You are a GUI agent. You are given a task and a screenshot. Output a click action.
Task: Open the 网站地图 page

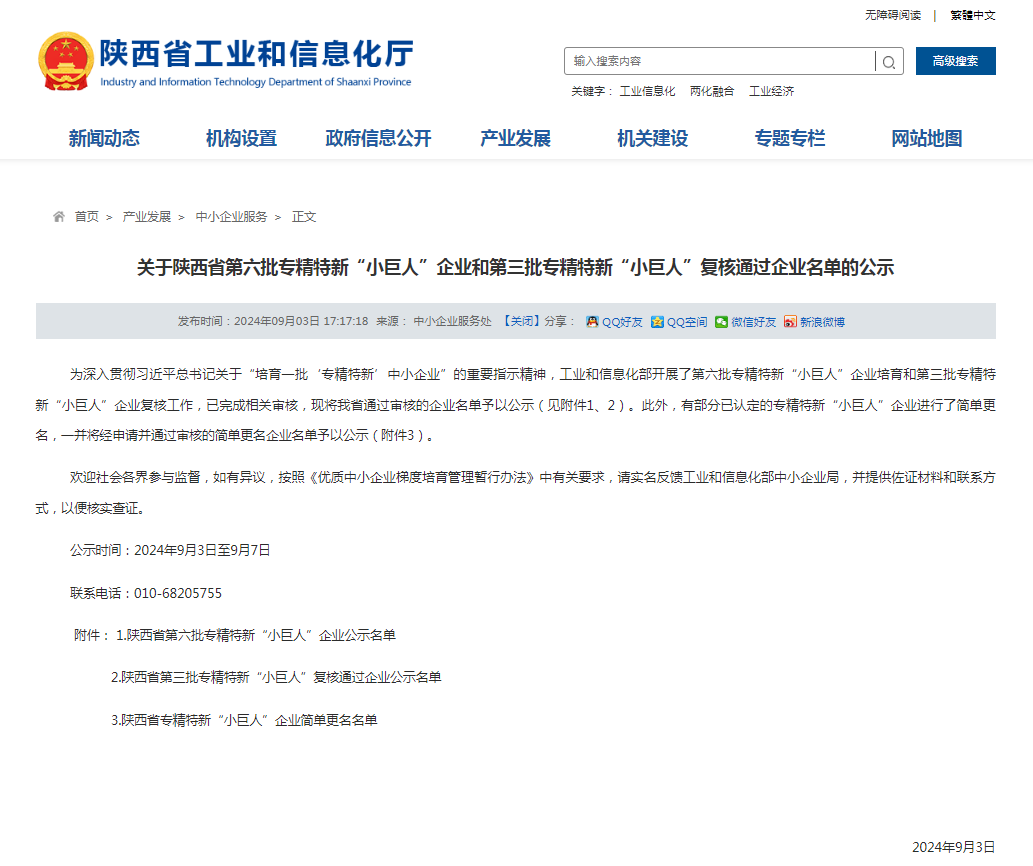pyautogui.click(x=926, y=139)
